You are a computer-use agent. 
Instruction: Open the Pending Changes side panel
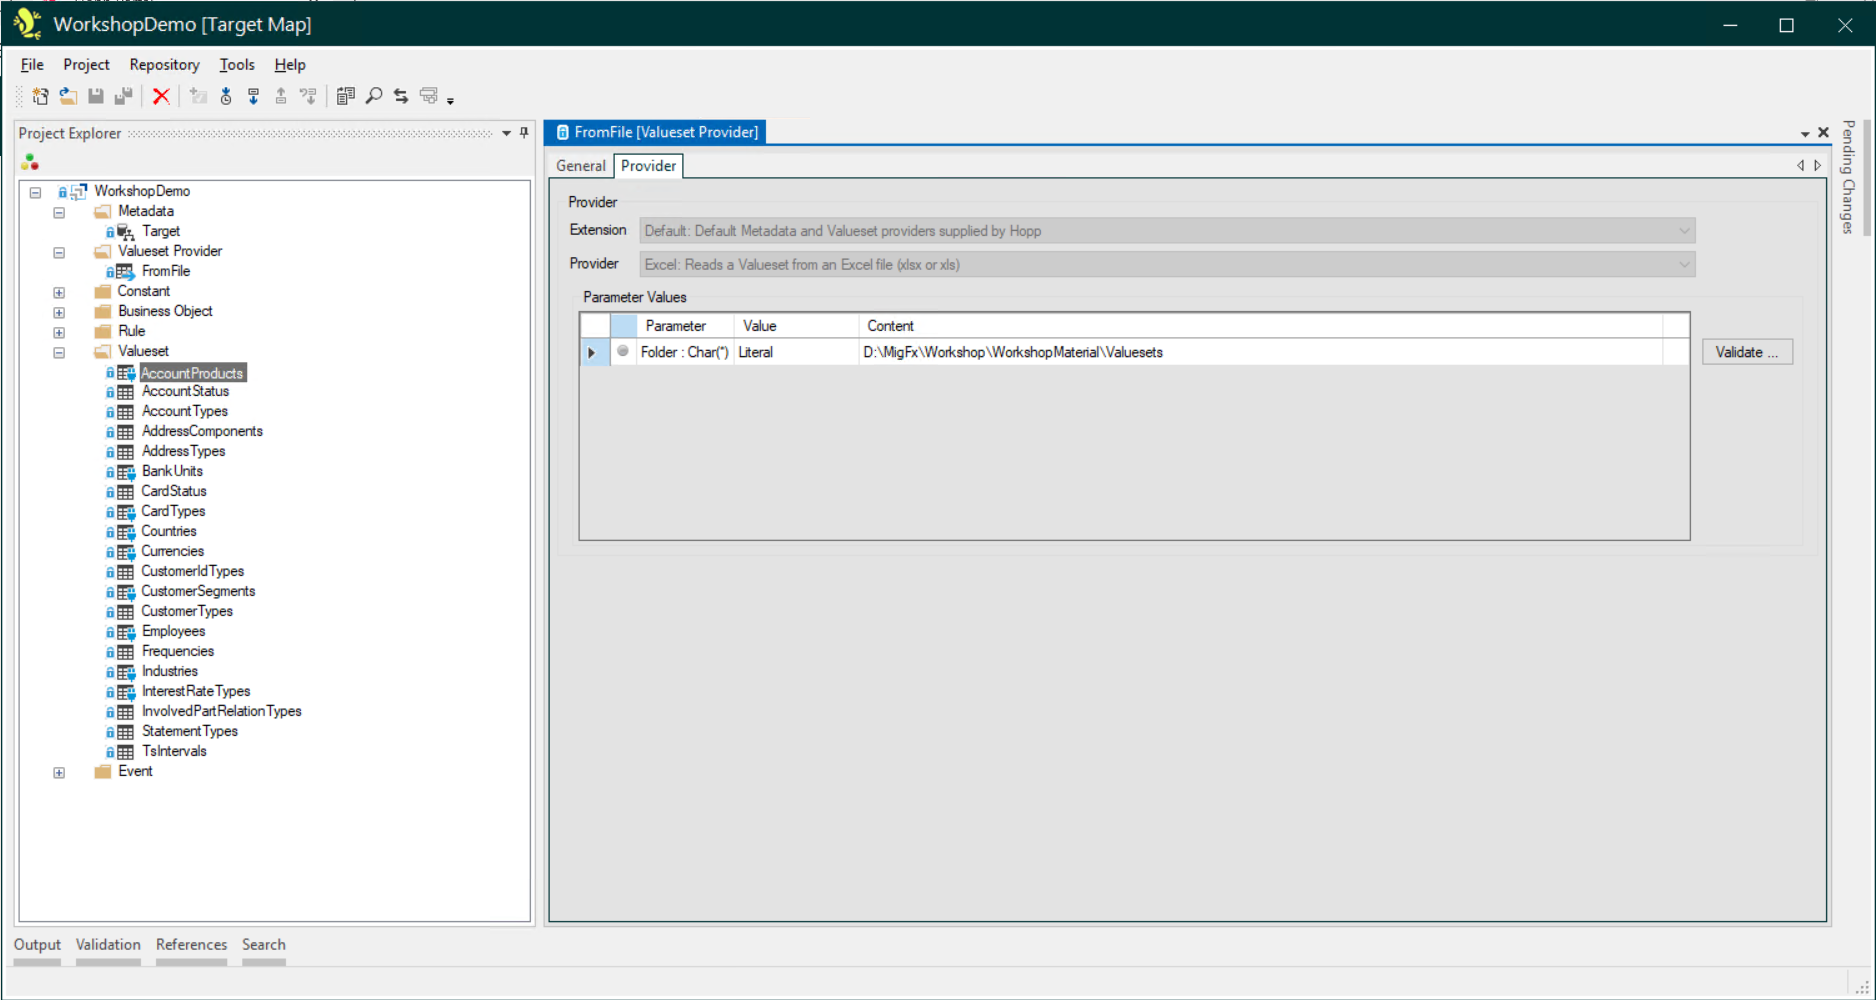[x=1848, y=178]
